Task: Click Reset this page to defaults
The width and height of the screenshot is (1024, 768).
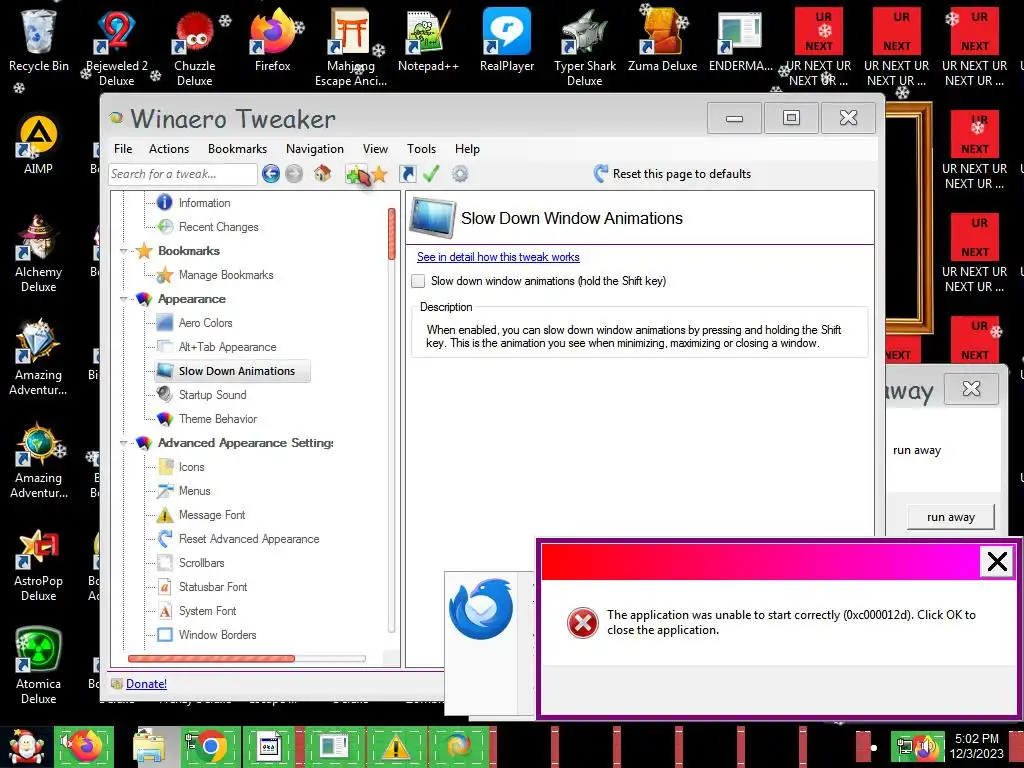Action: [673, 174]
